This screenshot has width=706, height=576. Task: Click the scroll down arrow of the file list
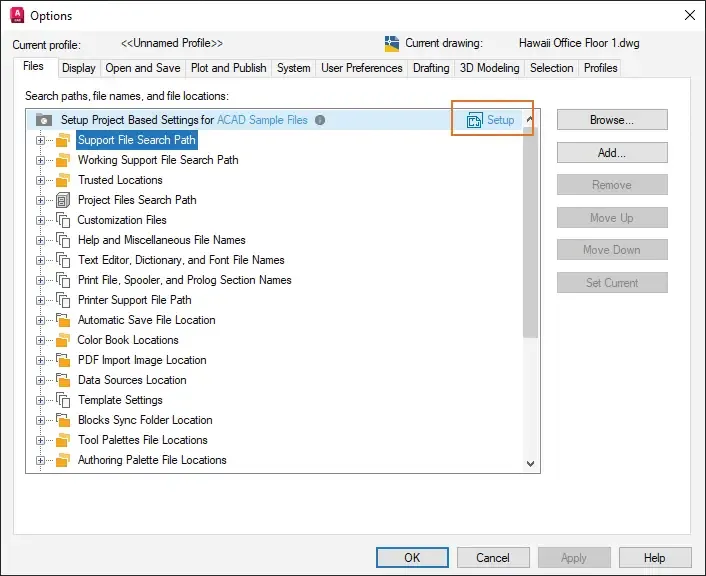point(530,463)
